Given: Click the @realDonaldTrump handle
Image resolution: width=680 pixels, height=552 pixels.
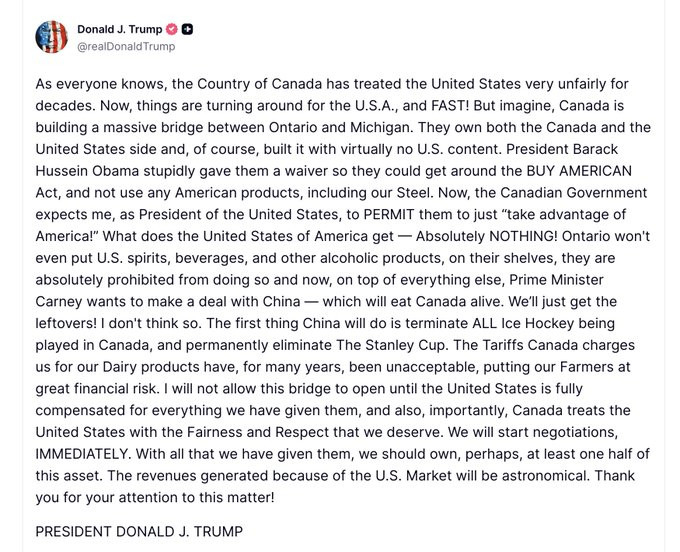Looking at the screenshot, I should point(126,46).
